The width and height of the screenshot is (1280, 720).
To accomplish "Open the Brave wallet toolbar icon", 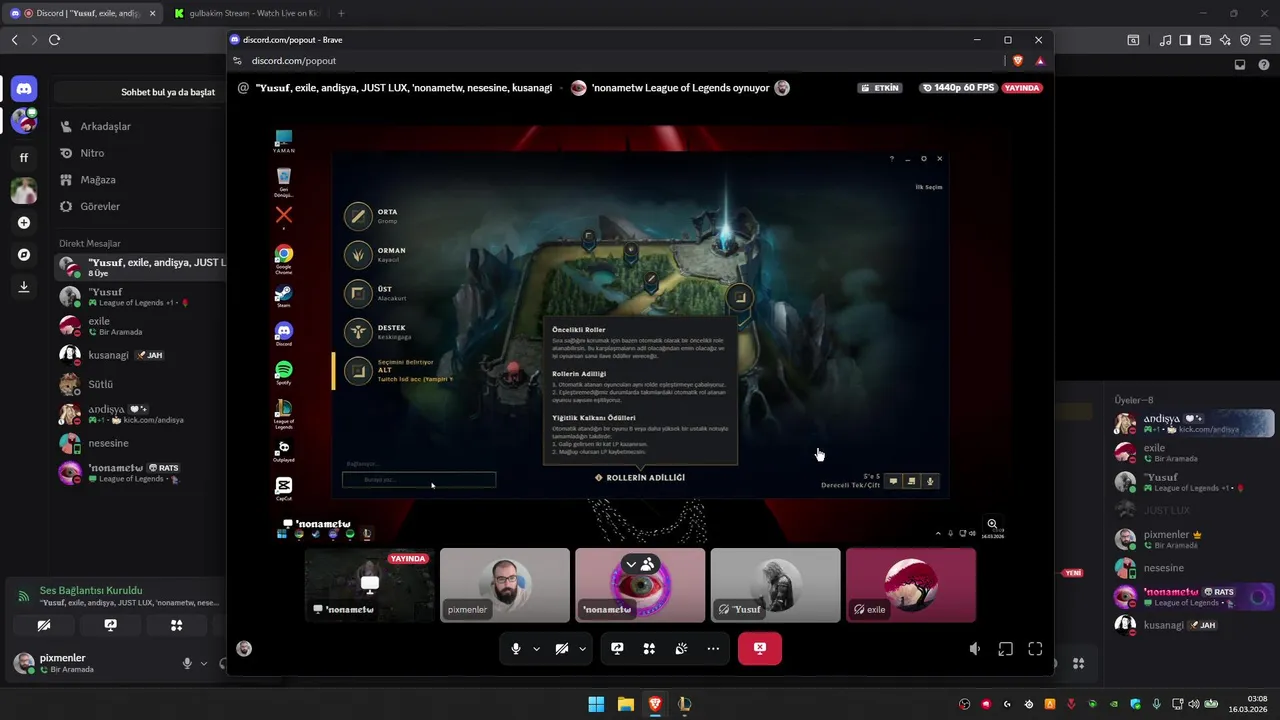I will pos(1205,40).
